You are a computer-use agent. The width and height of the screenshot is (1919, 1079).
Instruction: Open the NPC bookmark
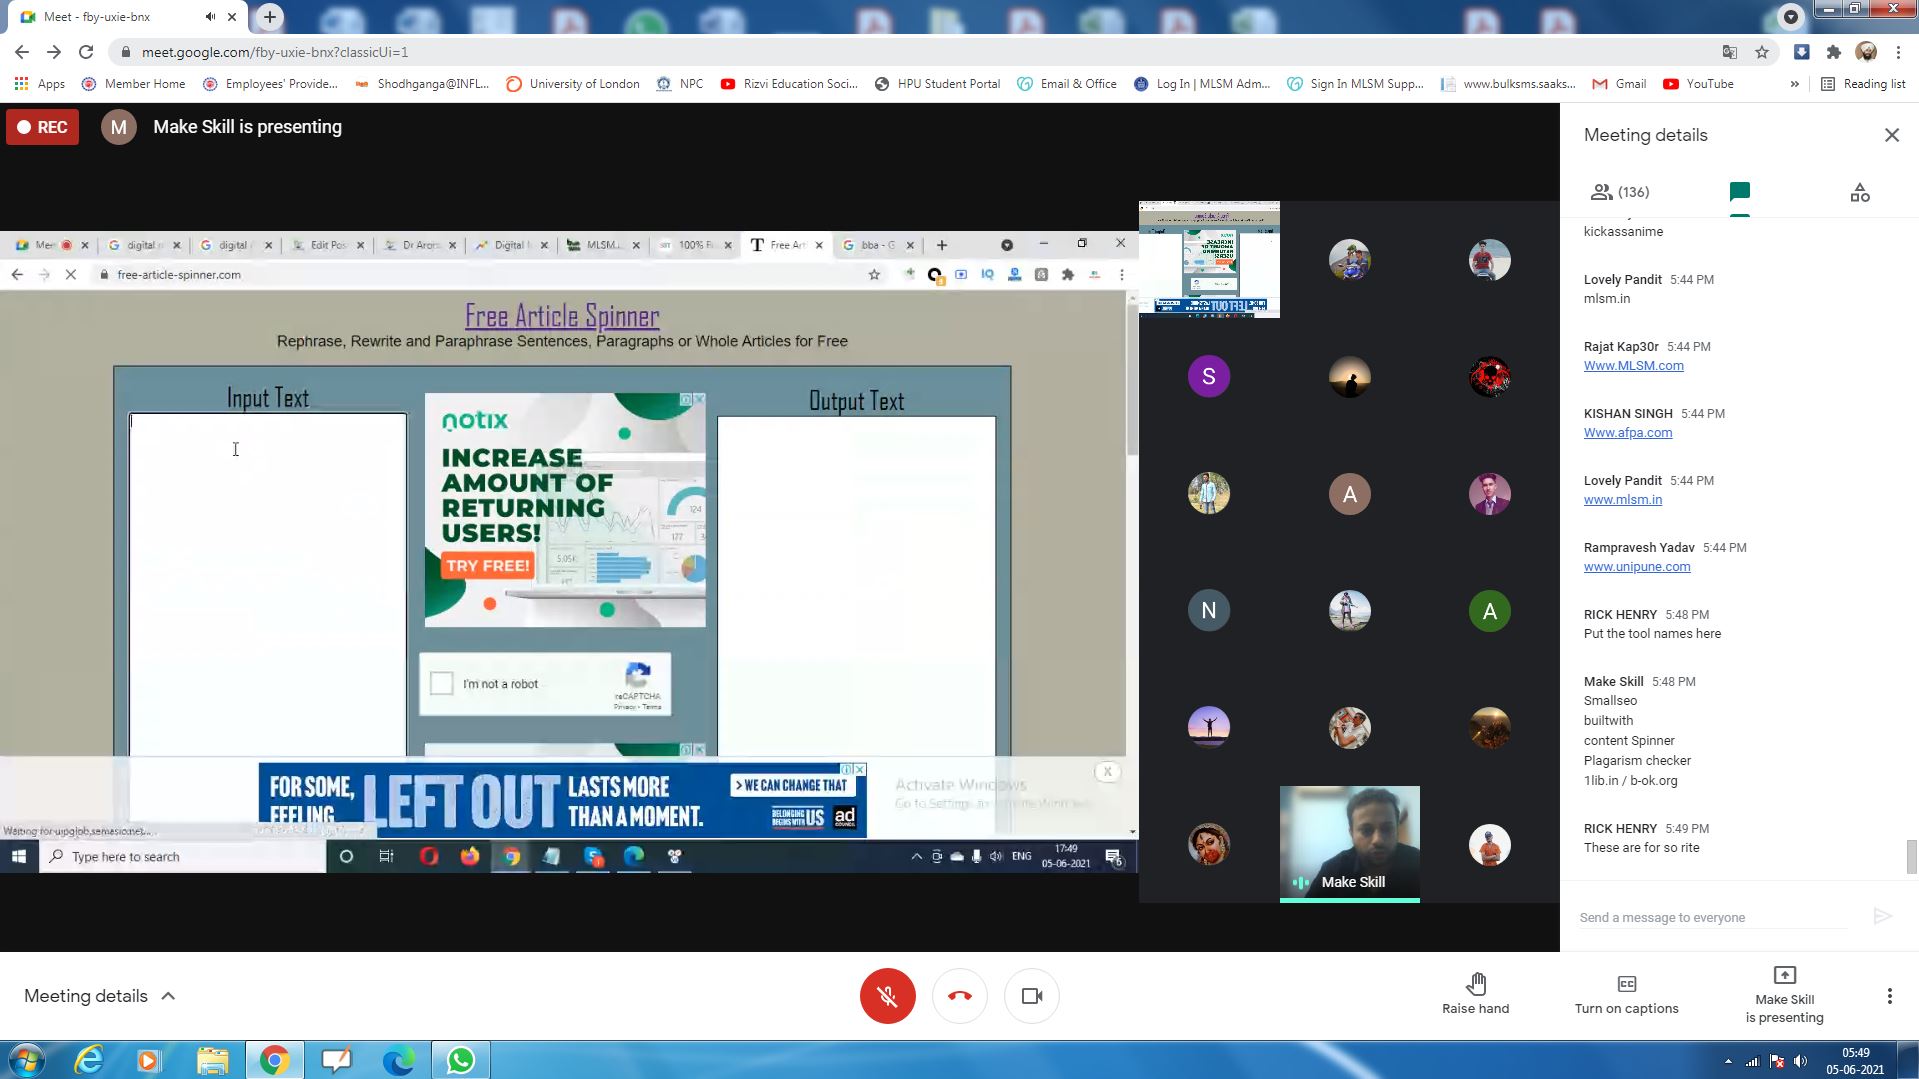680,84
